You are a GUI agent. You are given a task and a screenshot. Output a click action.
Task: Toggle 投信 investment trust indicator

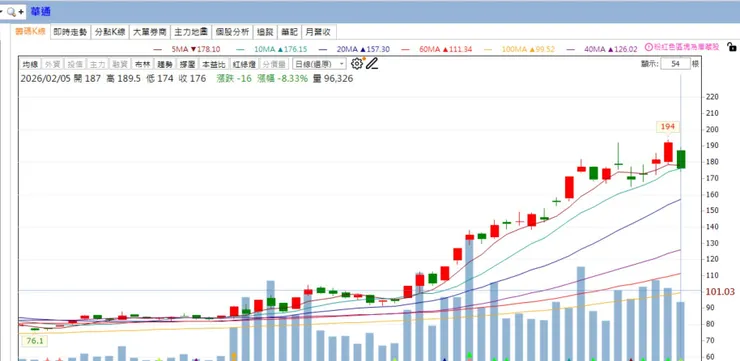coord(75,64)
